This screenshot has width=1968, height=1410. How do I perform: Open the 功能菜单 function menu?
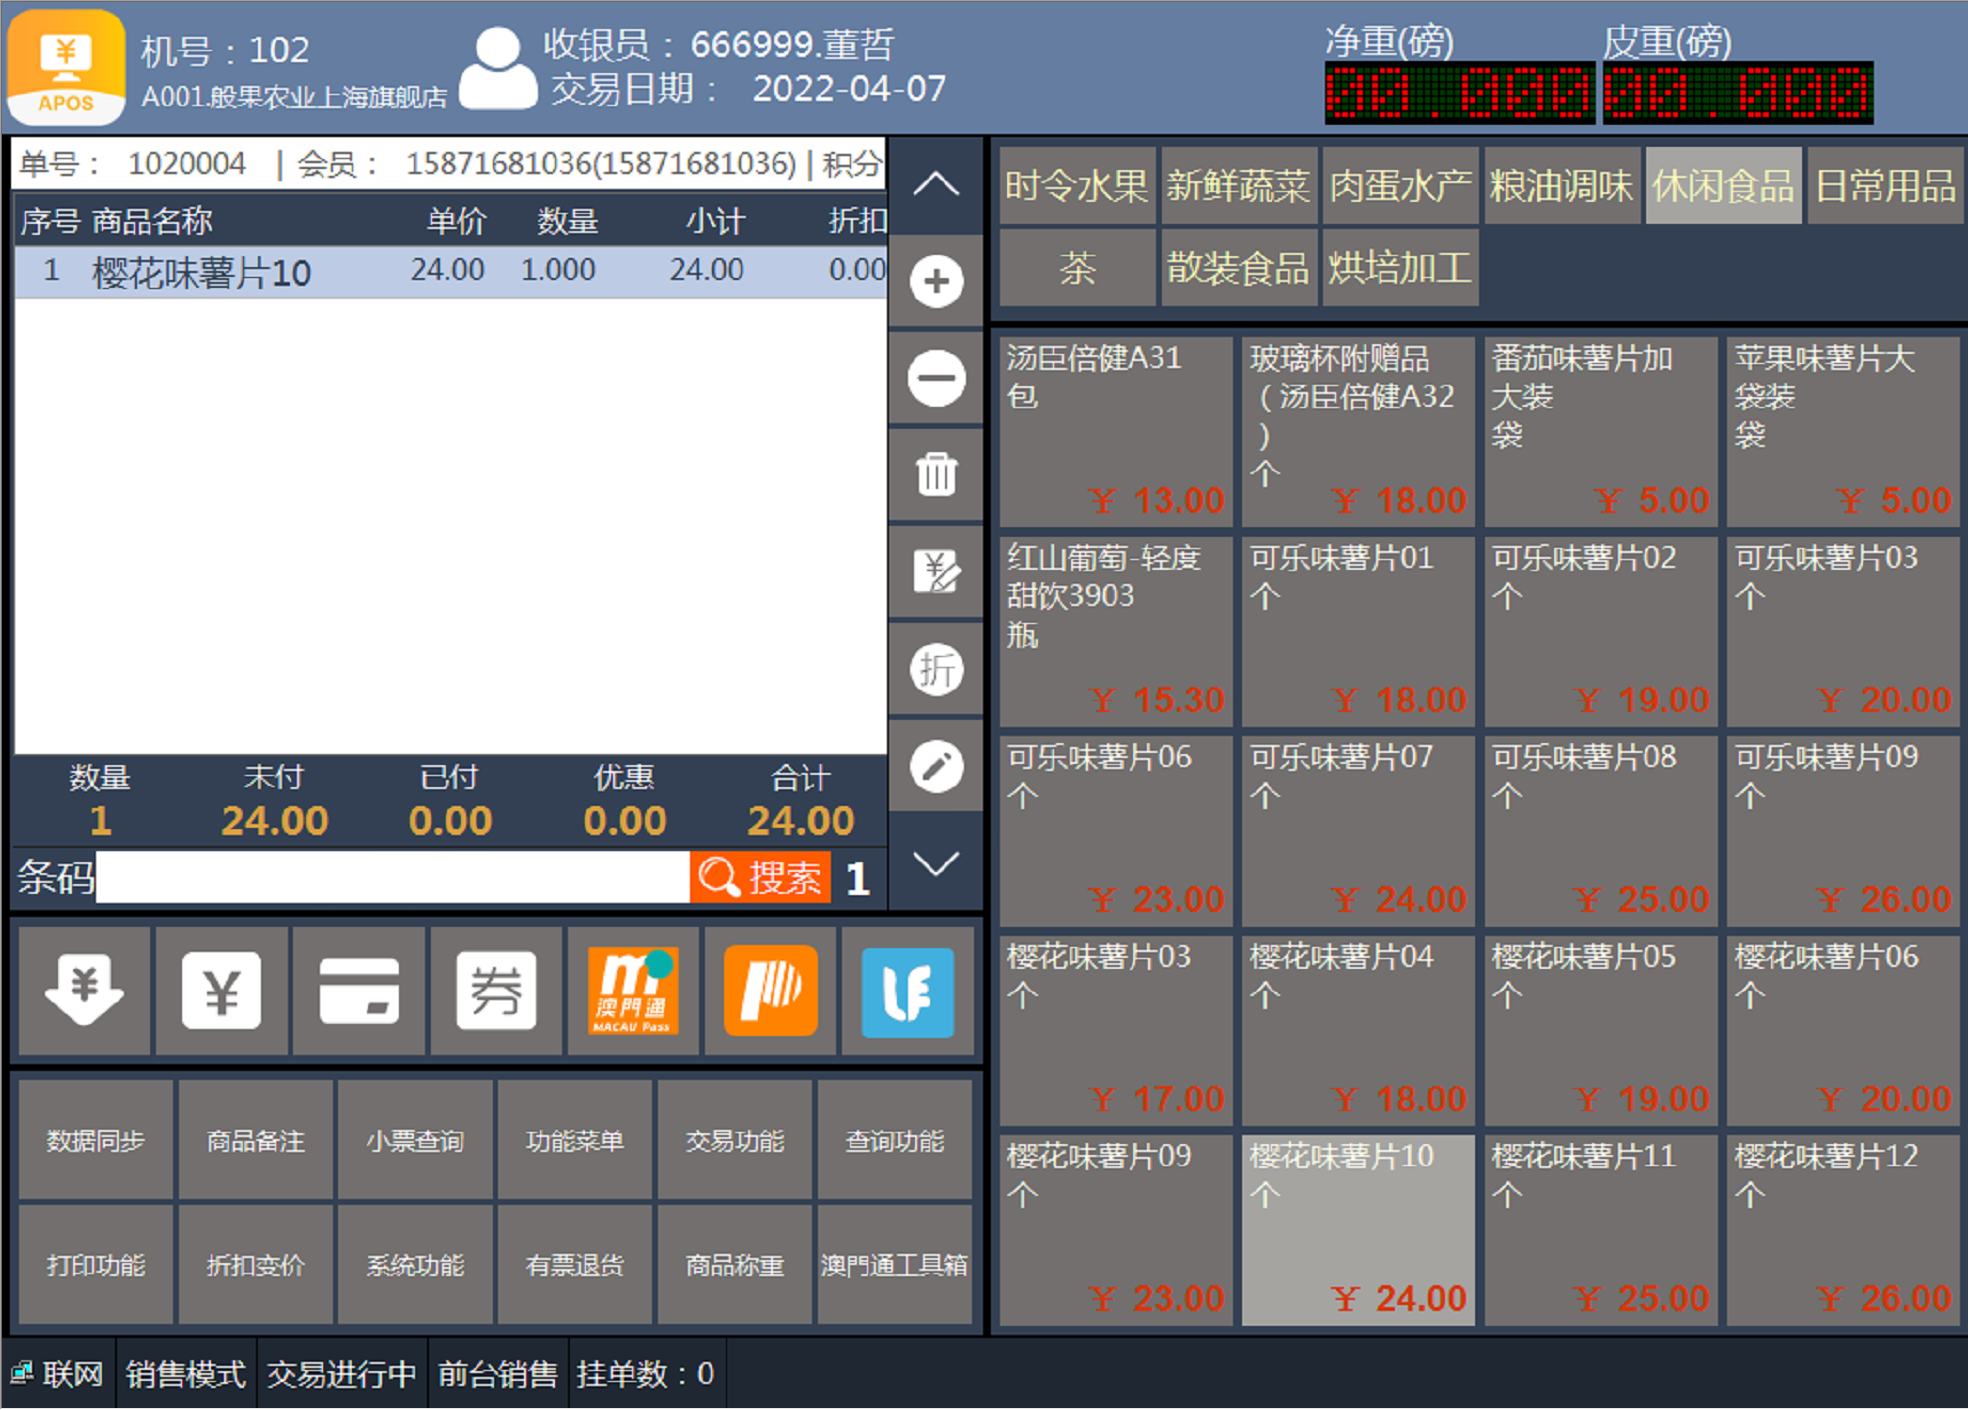574,1140
